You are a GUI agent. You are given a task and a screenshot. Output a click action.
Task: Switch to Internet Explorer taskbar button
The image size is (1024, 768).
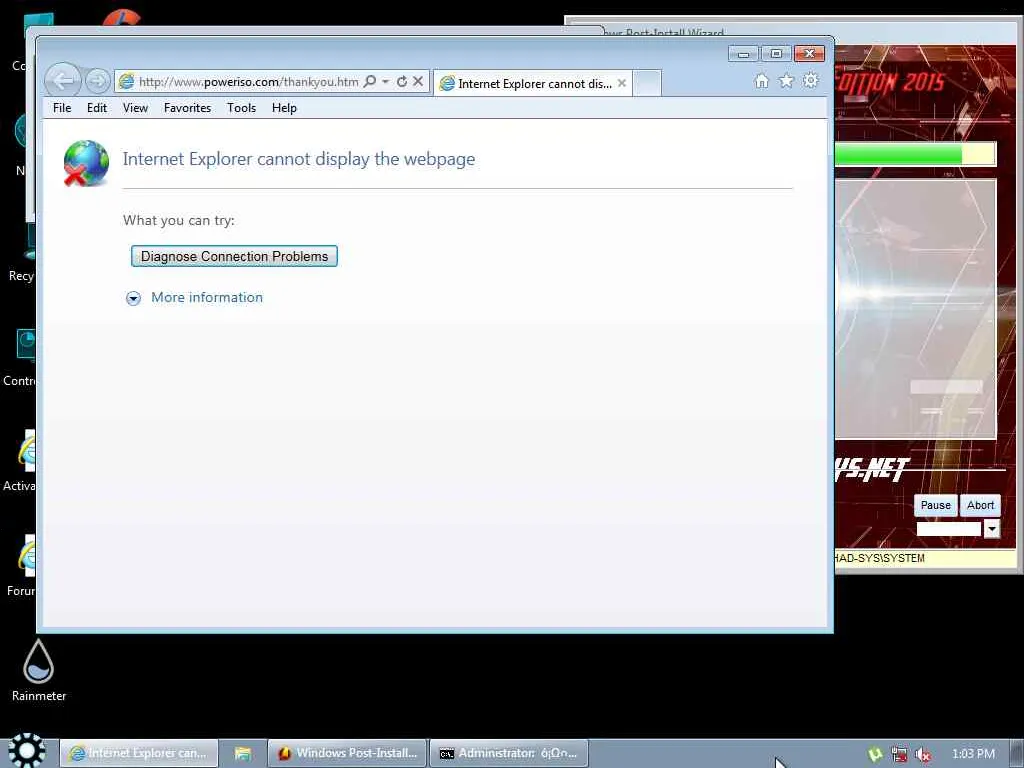(x=139, y=753)
